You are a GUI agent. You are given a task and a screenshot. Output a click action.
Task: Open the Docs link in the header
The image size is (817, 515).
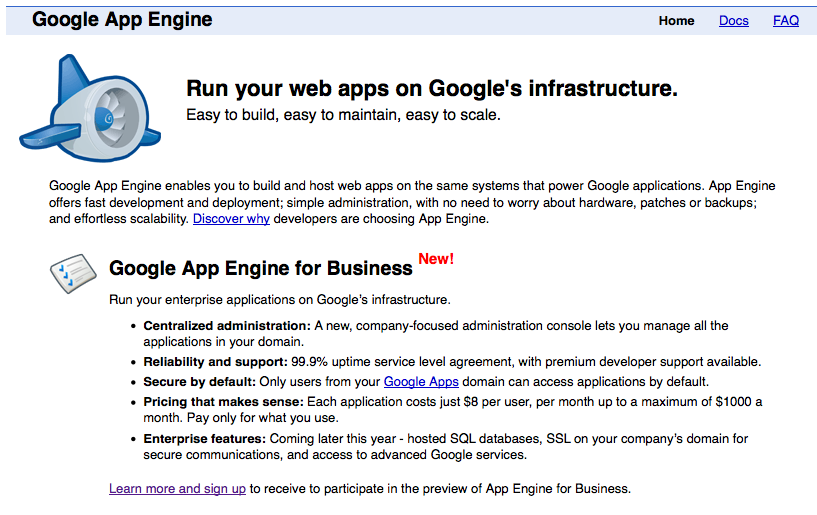733,20
